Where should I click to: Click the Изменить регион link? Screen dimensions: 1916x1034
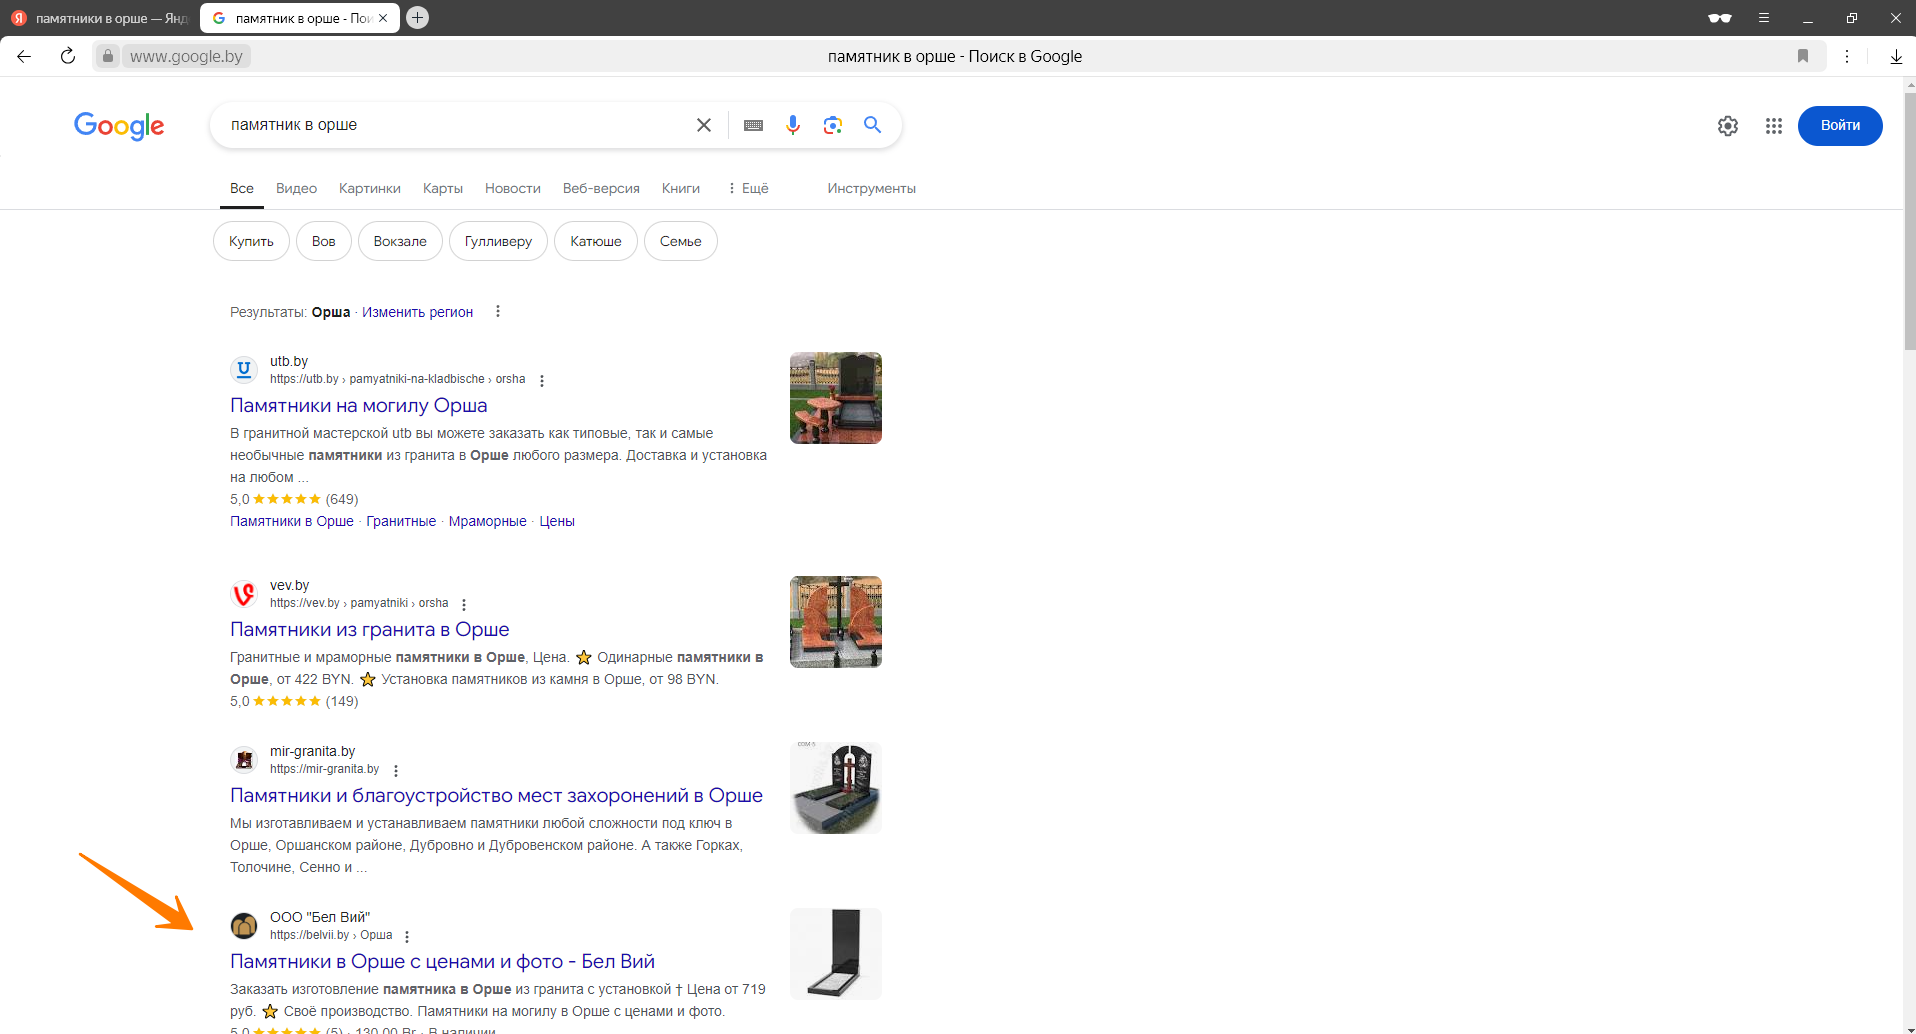click(417, 312)
